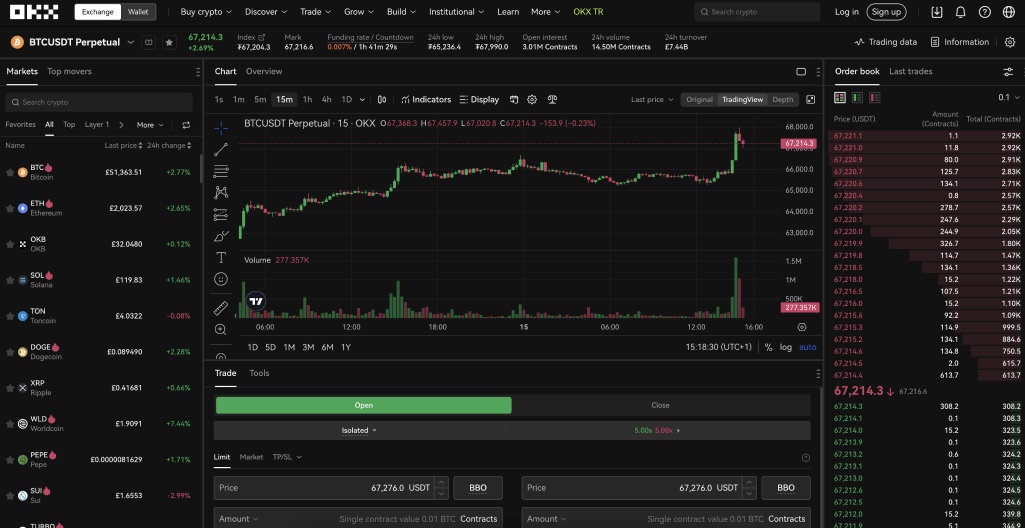Open order book preferences sliders icon
Screen dimensions: 1025x528
(1008, 72)
